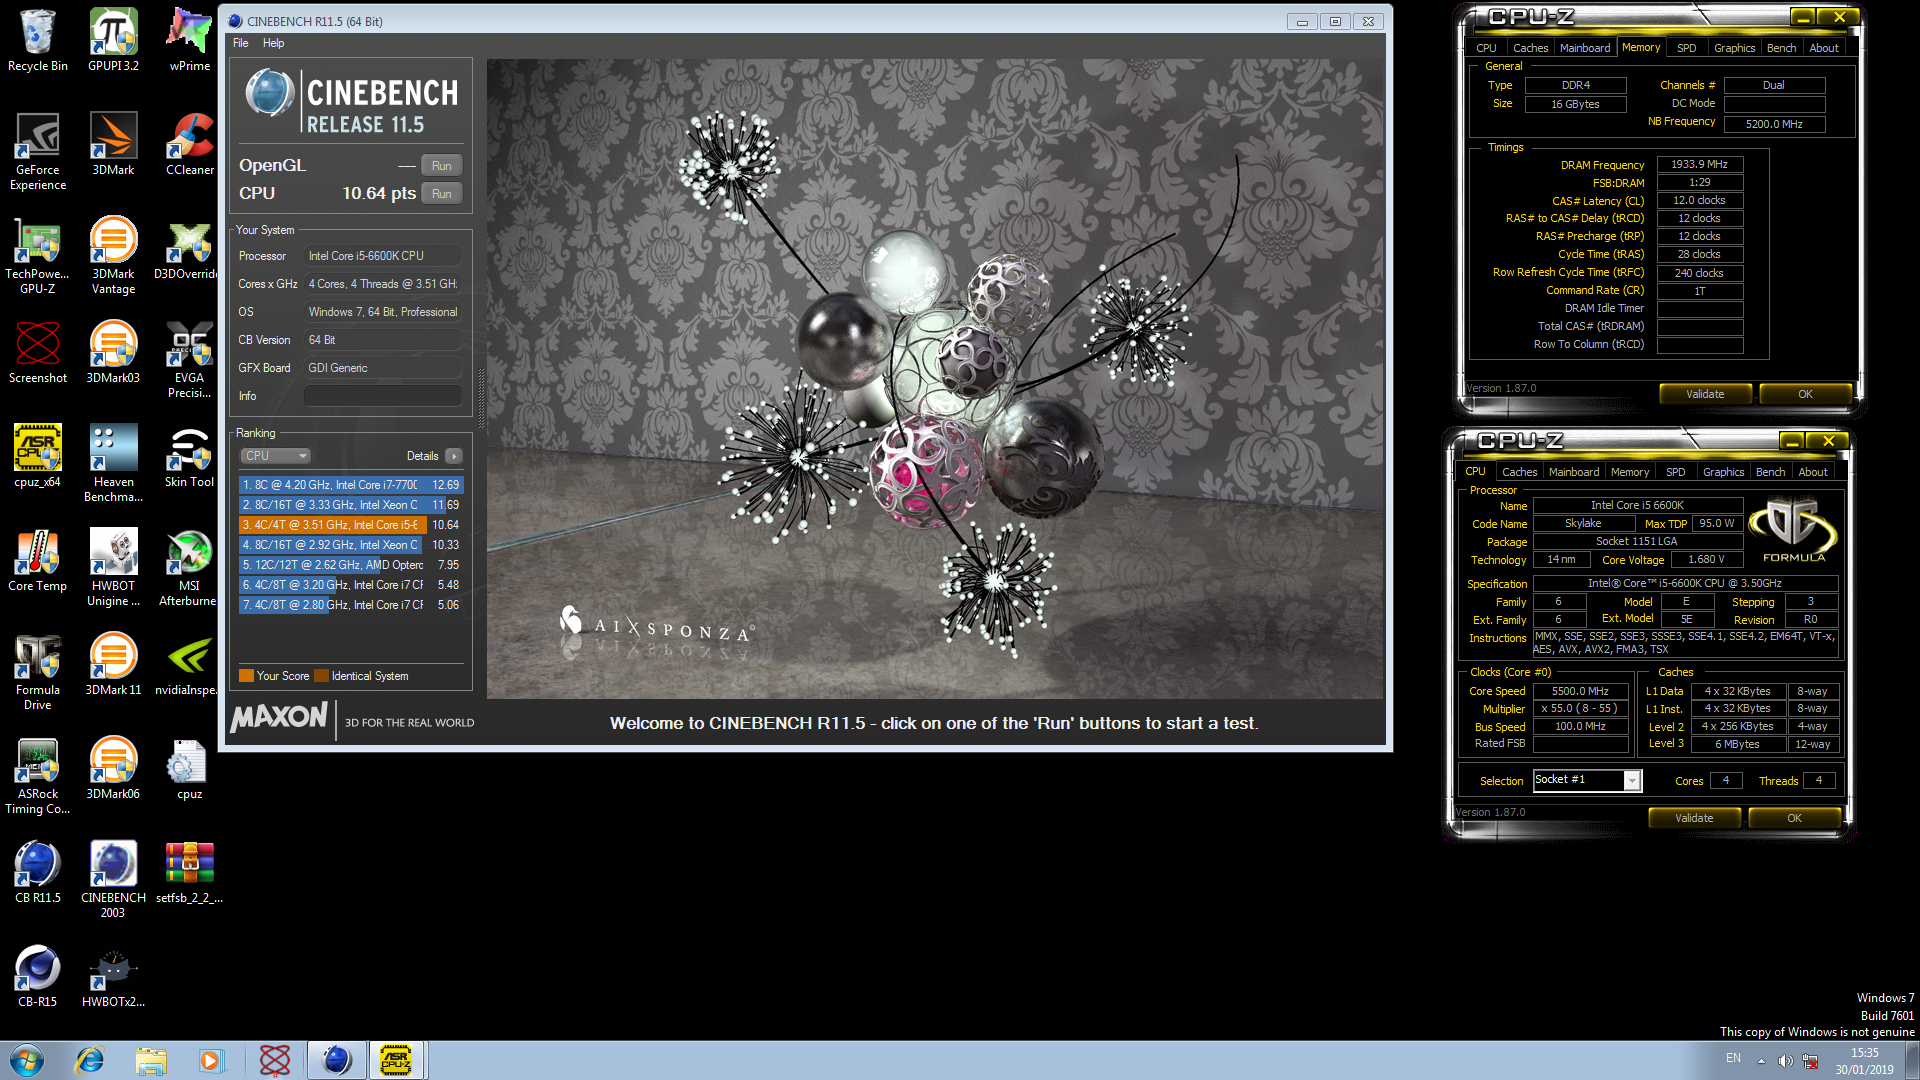Open nvidiaInspector desktop icon
The height and width of the screenshot is (1080, 1920).
[189, 664]
